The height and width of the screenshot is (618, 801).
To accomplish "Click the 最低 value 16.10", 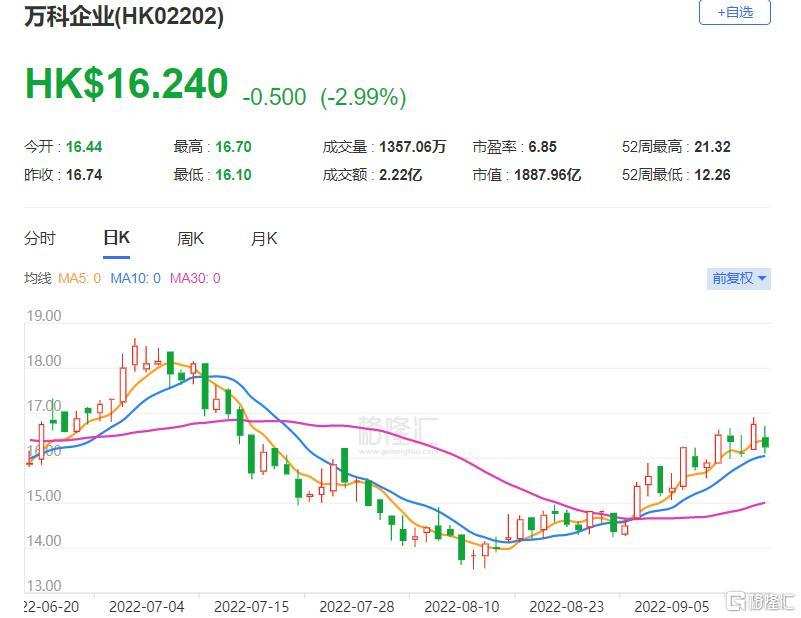I will pyautogui.click(x=233, y=175).
